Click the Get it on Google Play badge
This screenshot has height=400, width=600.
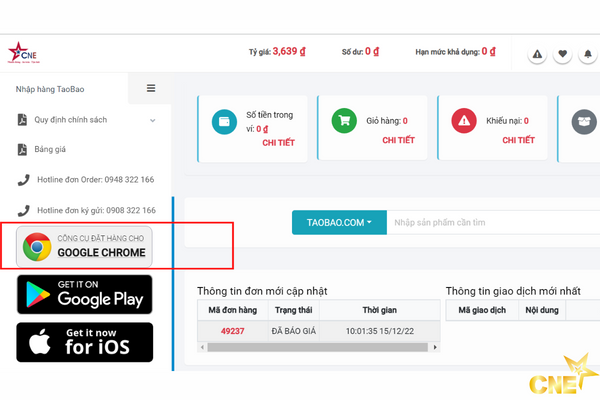click(x=85, y=294)
